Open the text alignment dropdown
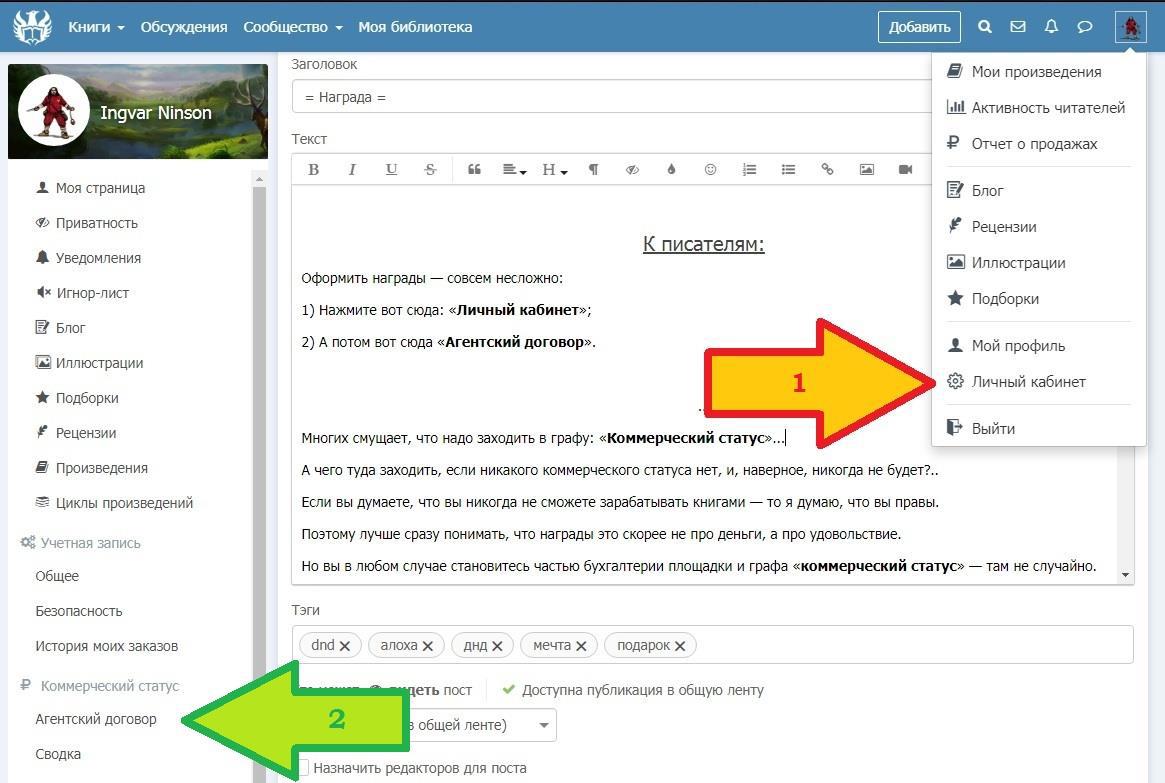1165x783 pixels. point(514,170)
